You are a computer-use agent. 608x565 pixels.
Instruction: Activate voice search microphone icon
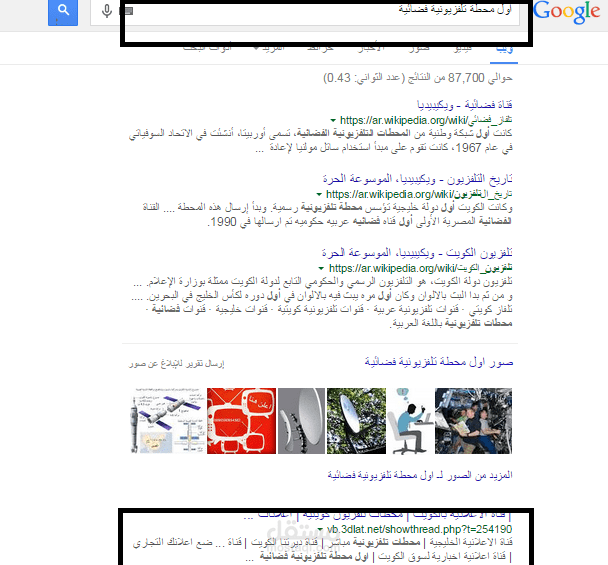click(x=107, y=11)
